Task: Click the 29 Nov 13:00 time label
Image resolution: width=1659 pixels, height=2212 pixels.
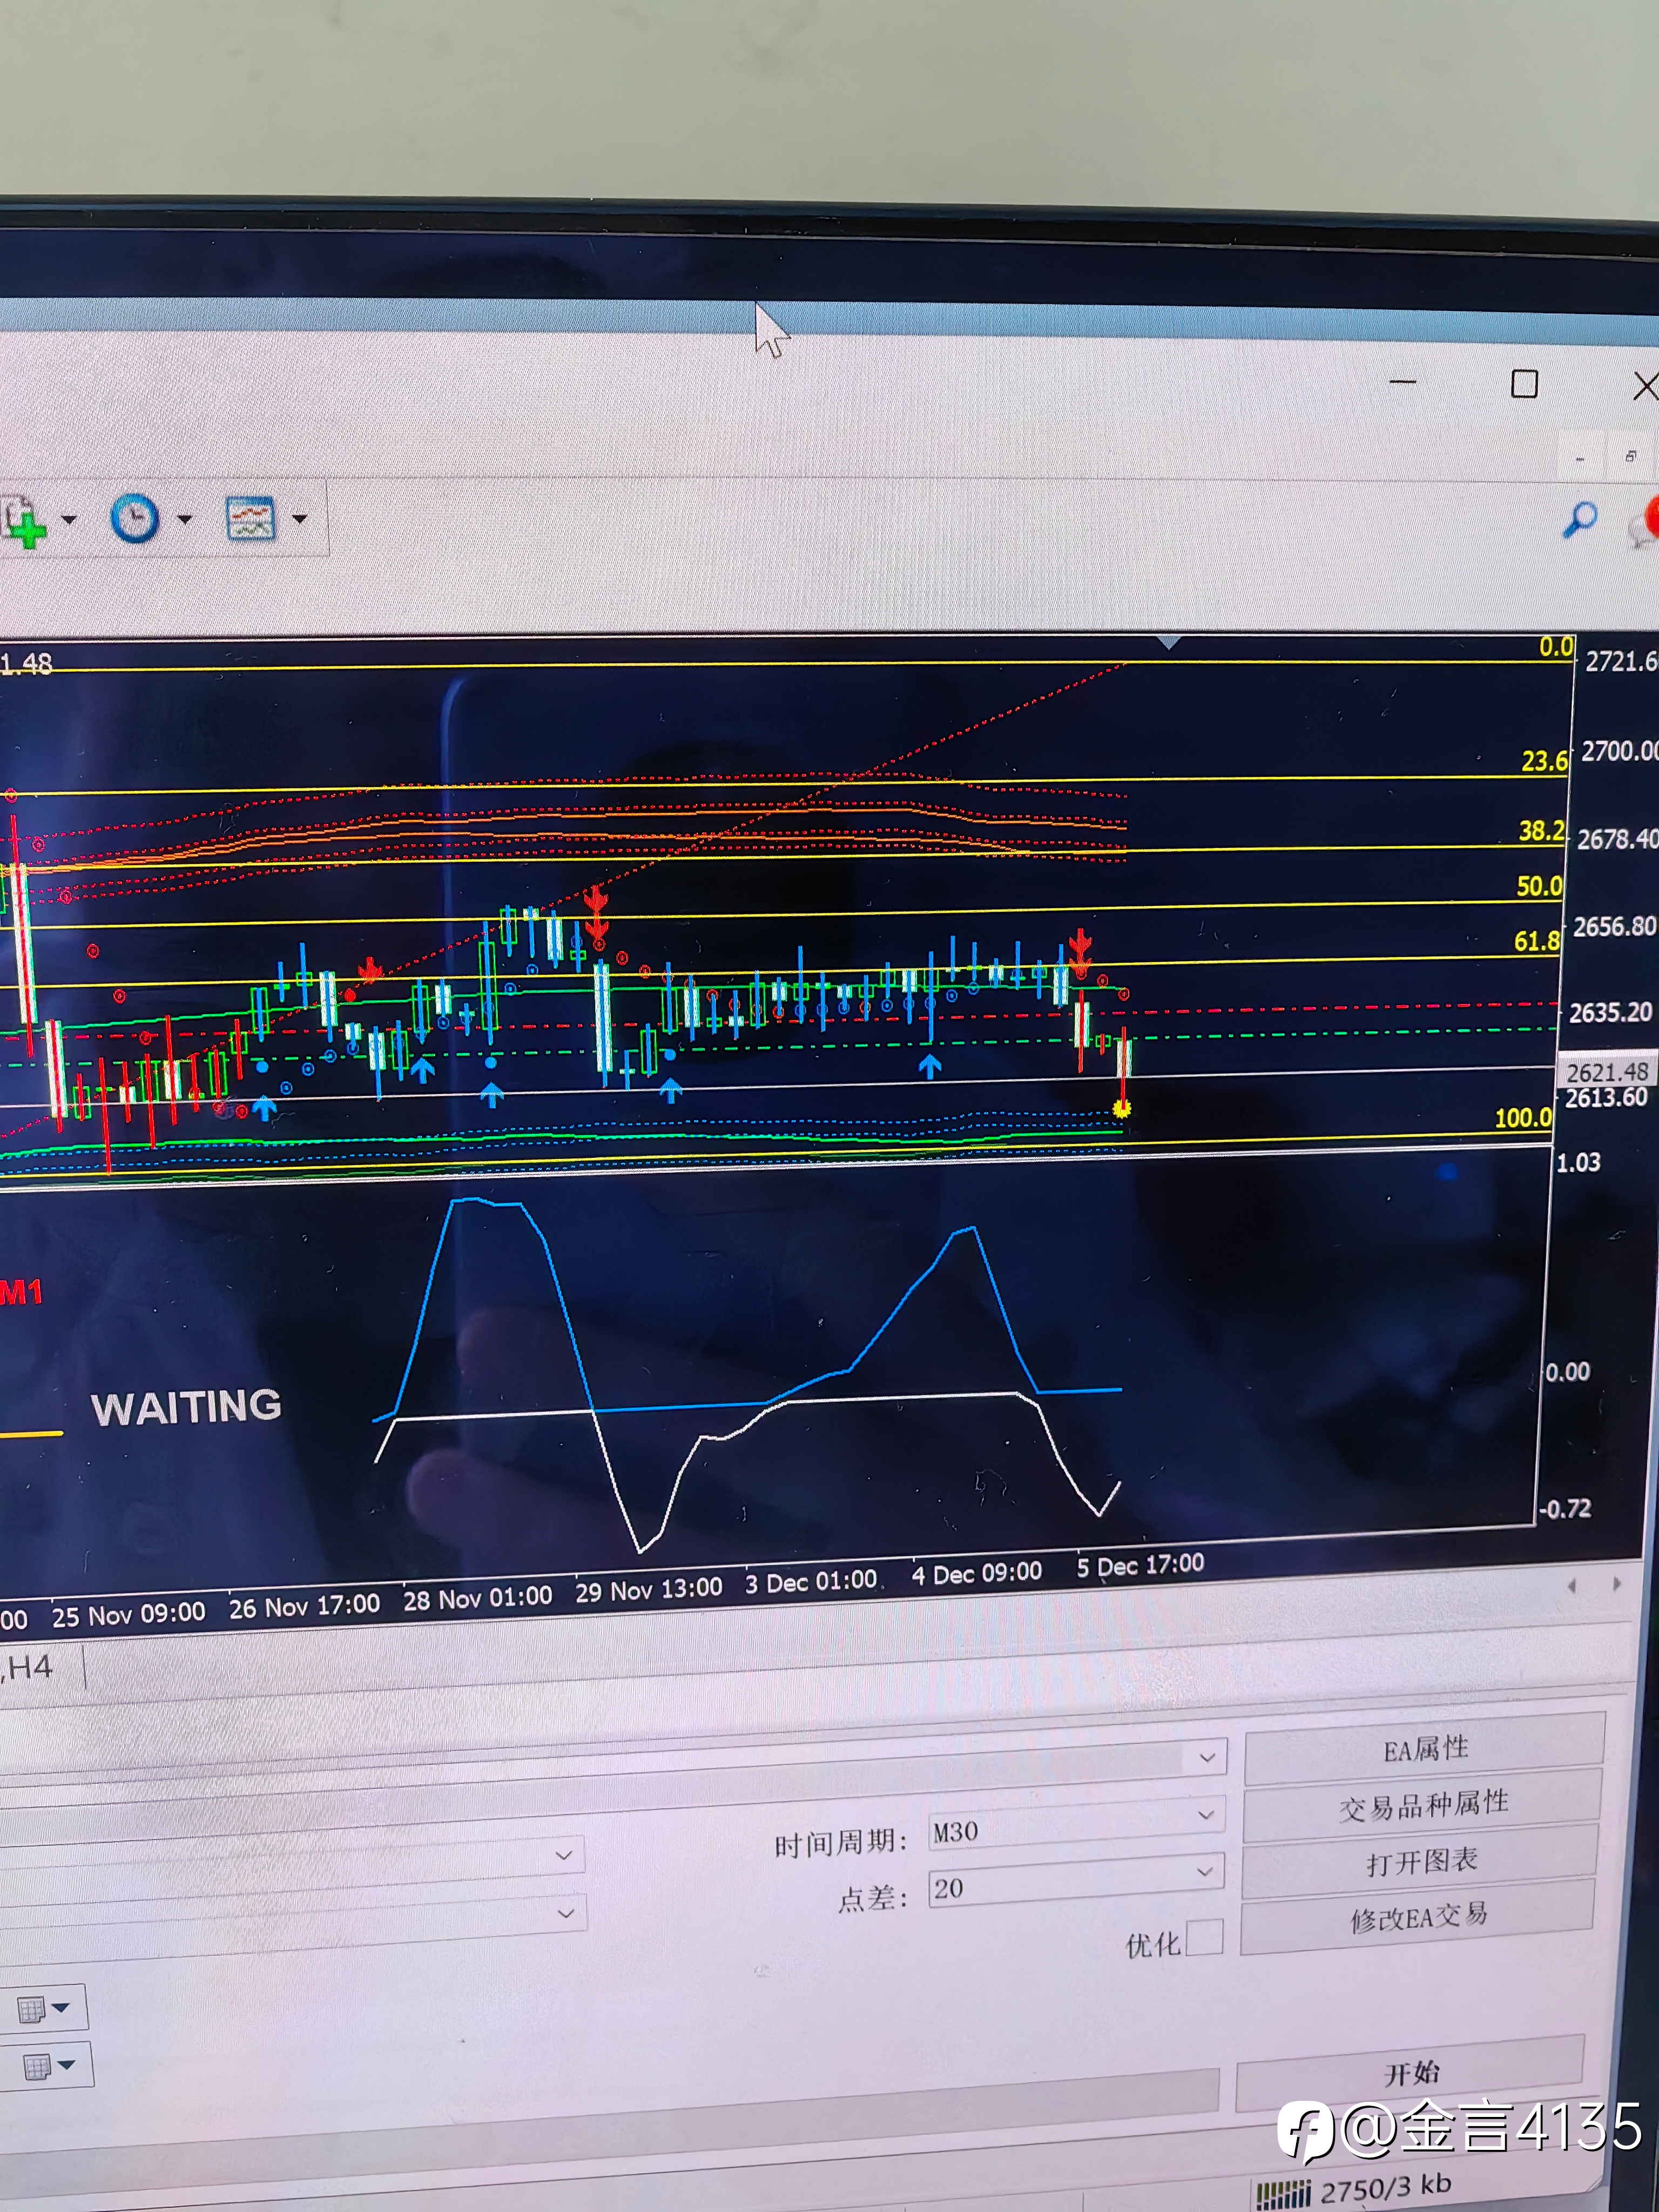Action: 648,1589
